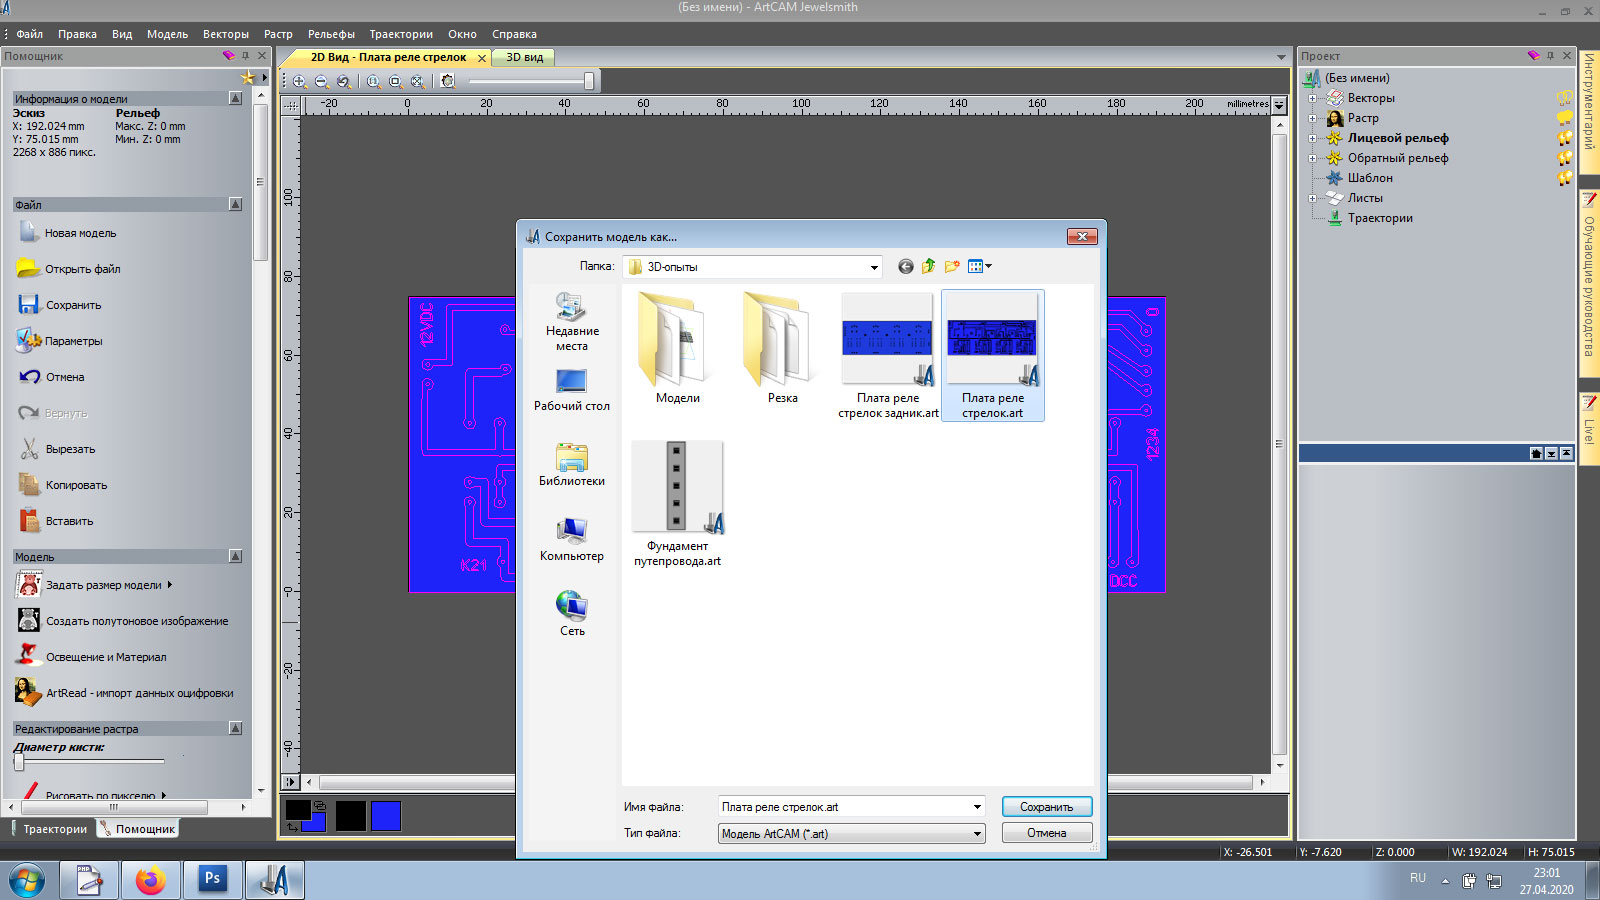Click the 2D view contrast slider handle

point(589,81)
